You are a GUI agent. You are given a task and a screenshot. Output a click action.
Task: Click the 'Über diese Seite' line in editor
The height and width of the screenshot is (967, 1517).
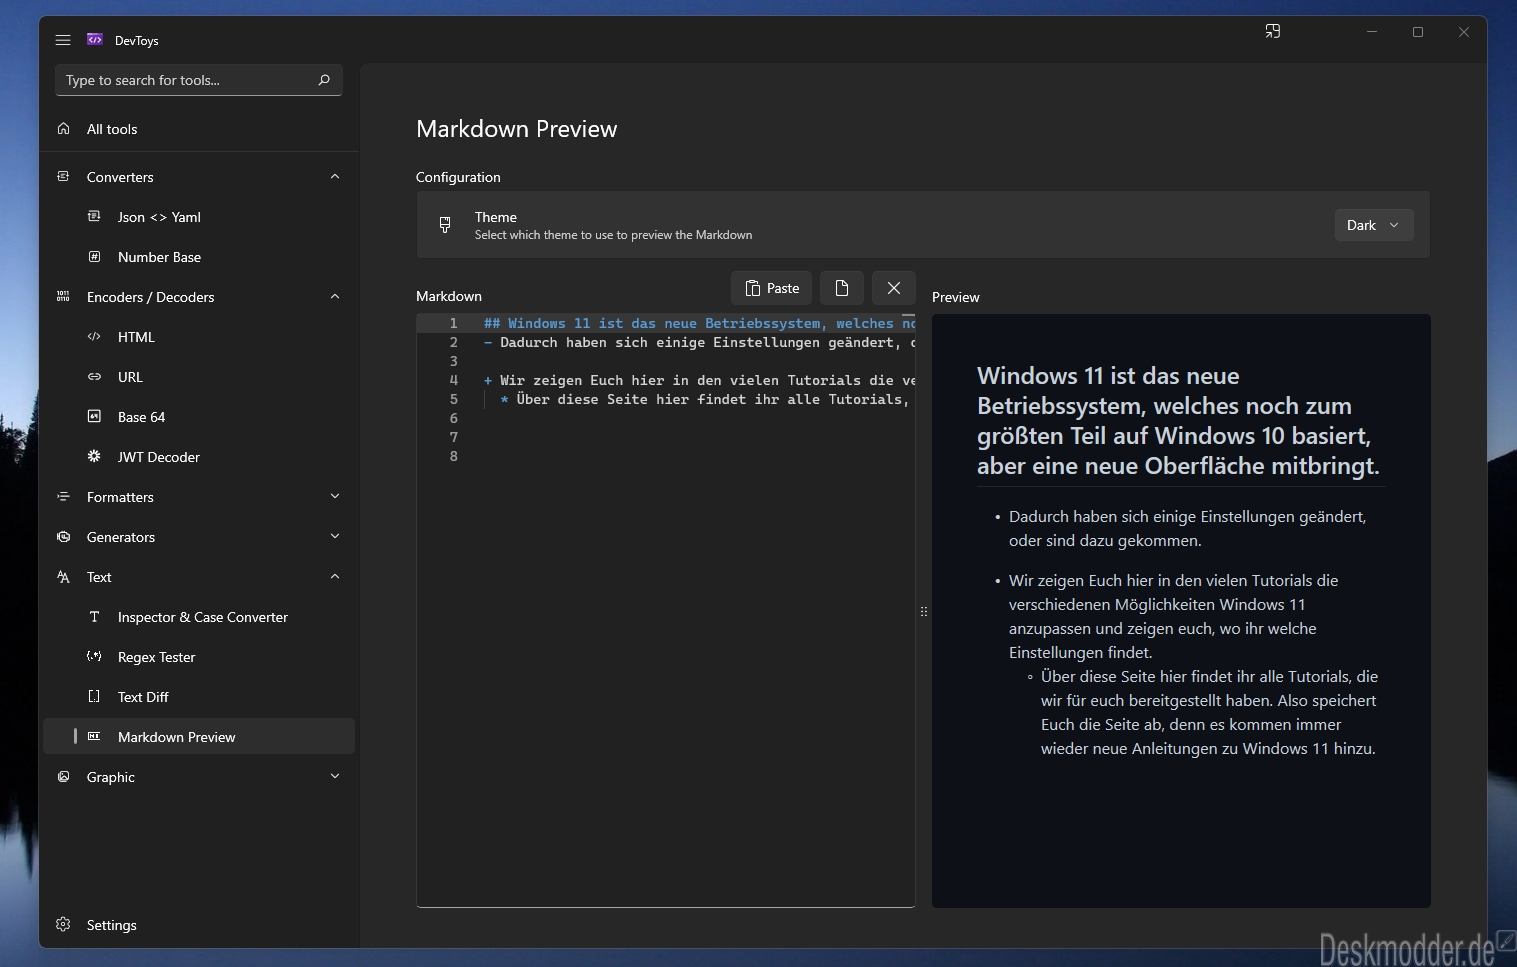[707, 399]
